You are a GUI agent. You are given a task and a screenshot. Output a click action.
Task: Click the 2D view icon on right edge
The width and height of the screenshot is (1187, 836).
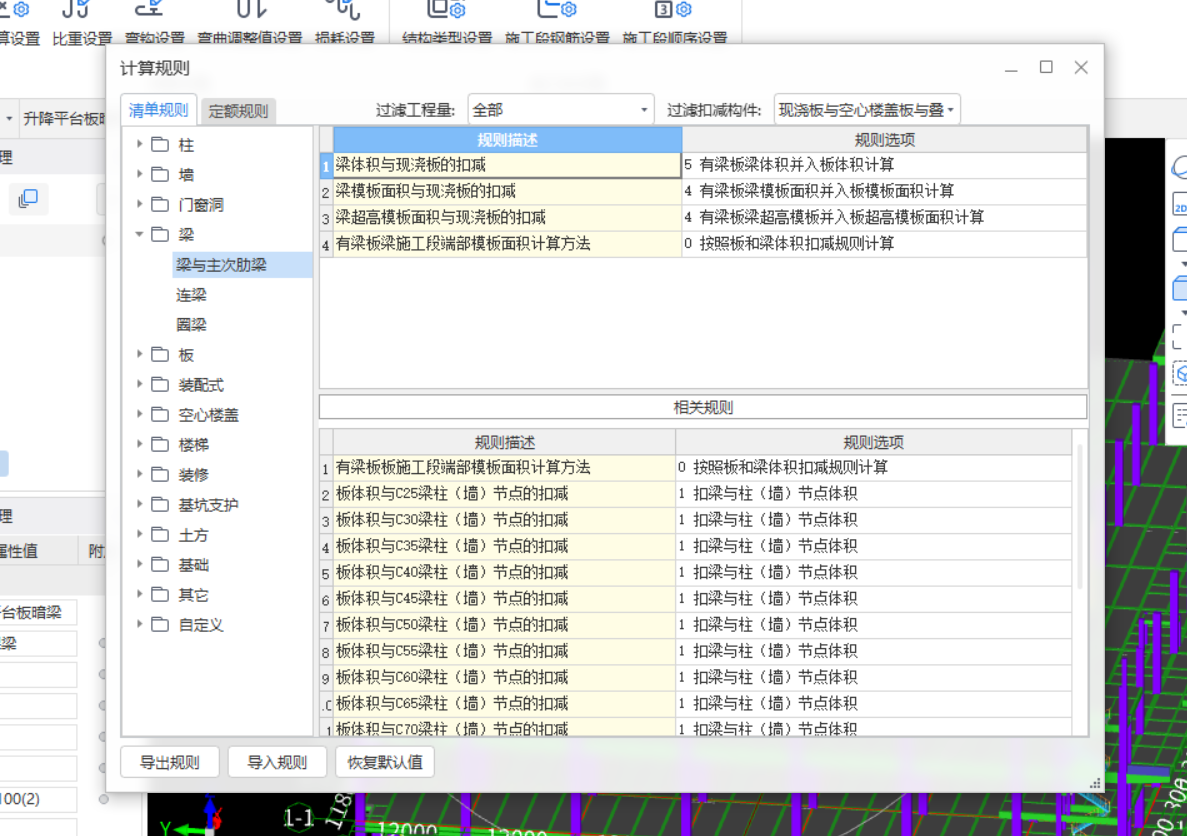tap(1179, 204)
